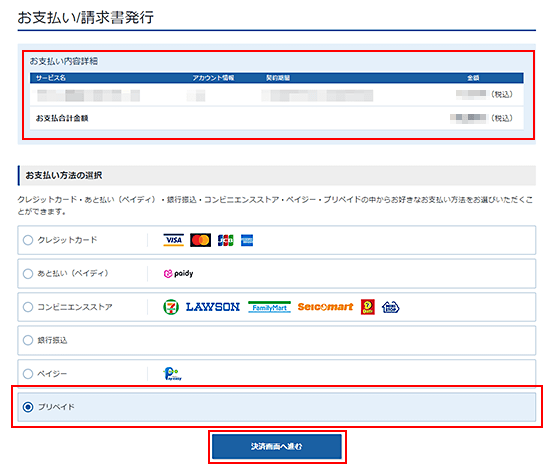
Task: Click the VISA card logo
Action: 173,240
